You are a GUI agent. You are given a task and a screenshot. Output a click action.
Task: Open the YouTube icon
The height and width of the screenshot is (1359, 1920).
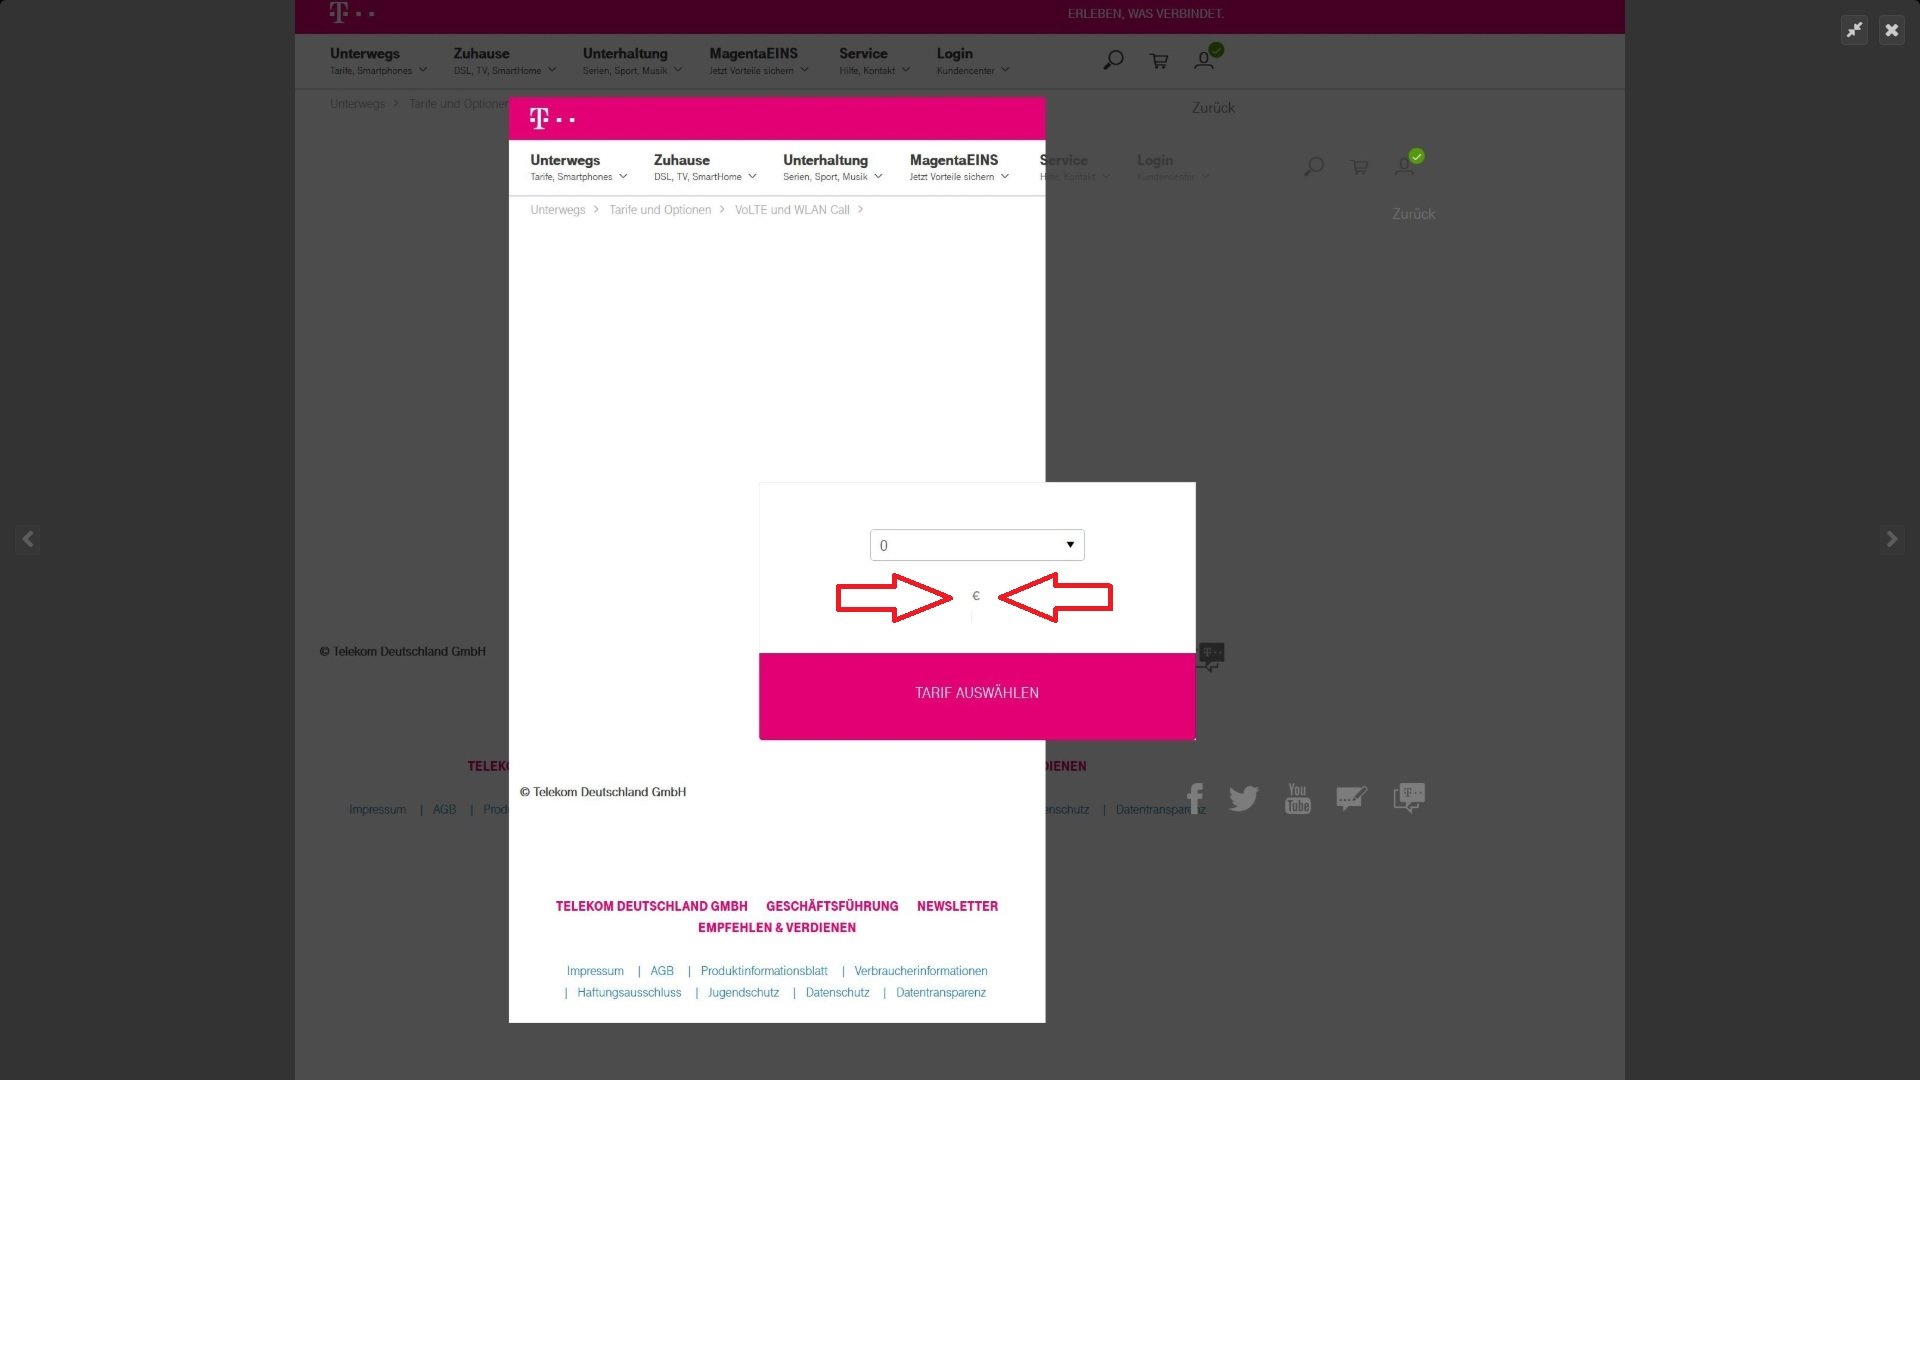(1298, 798)
